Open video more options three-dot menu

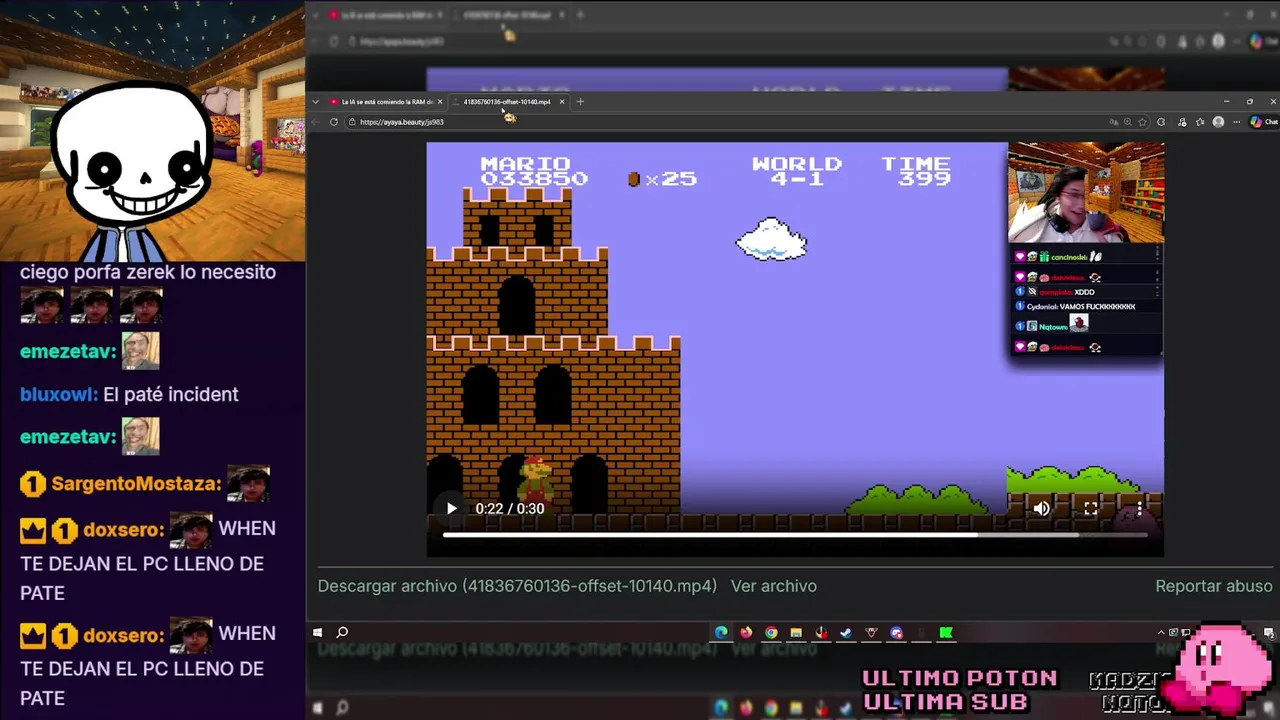[1139, 508]
